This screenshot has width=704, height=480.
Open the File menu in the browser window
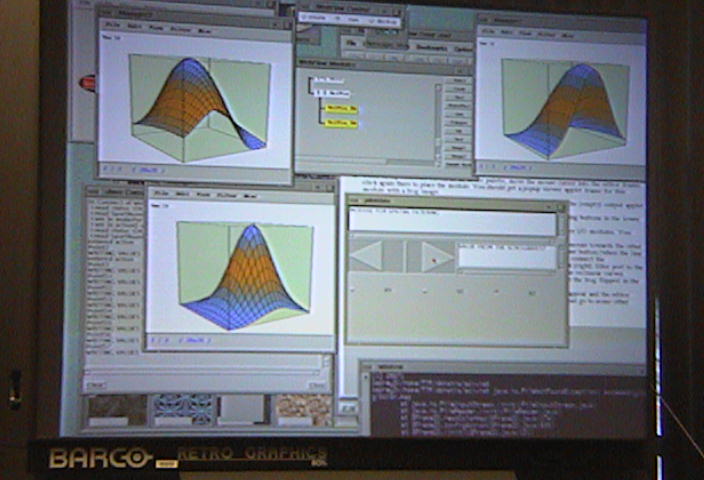click(x=352, y=44)
